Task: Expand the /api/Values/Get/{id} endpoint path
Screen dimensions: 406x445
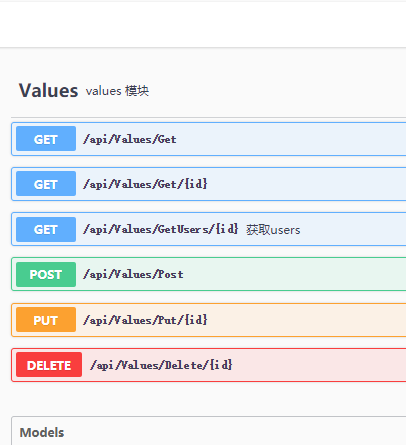Action: pos(145,184)
